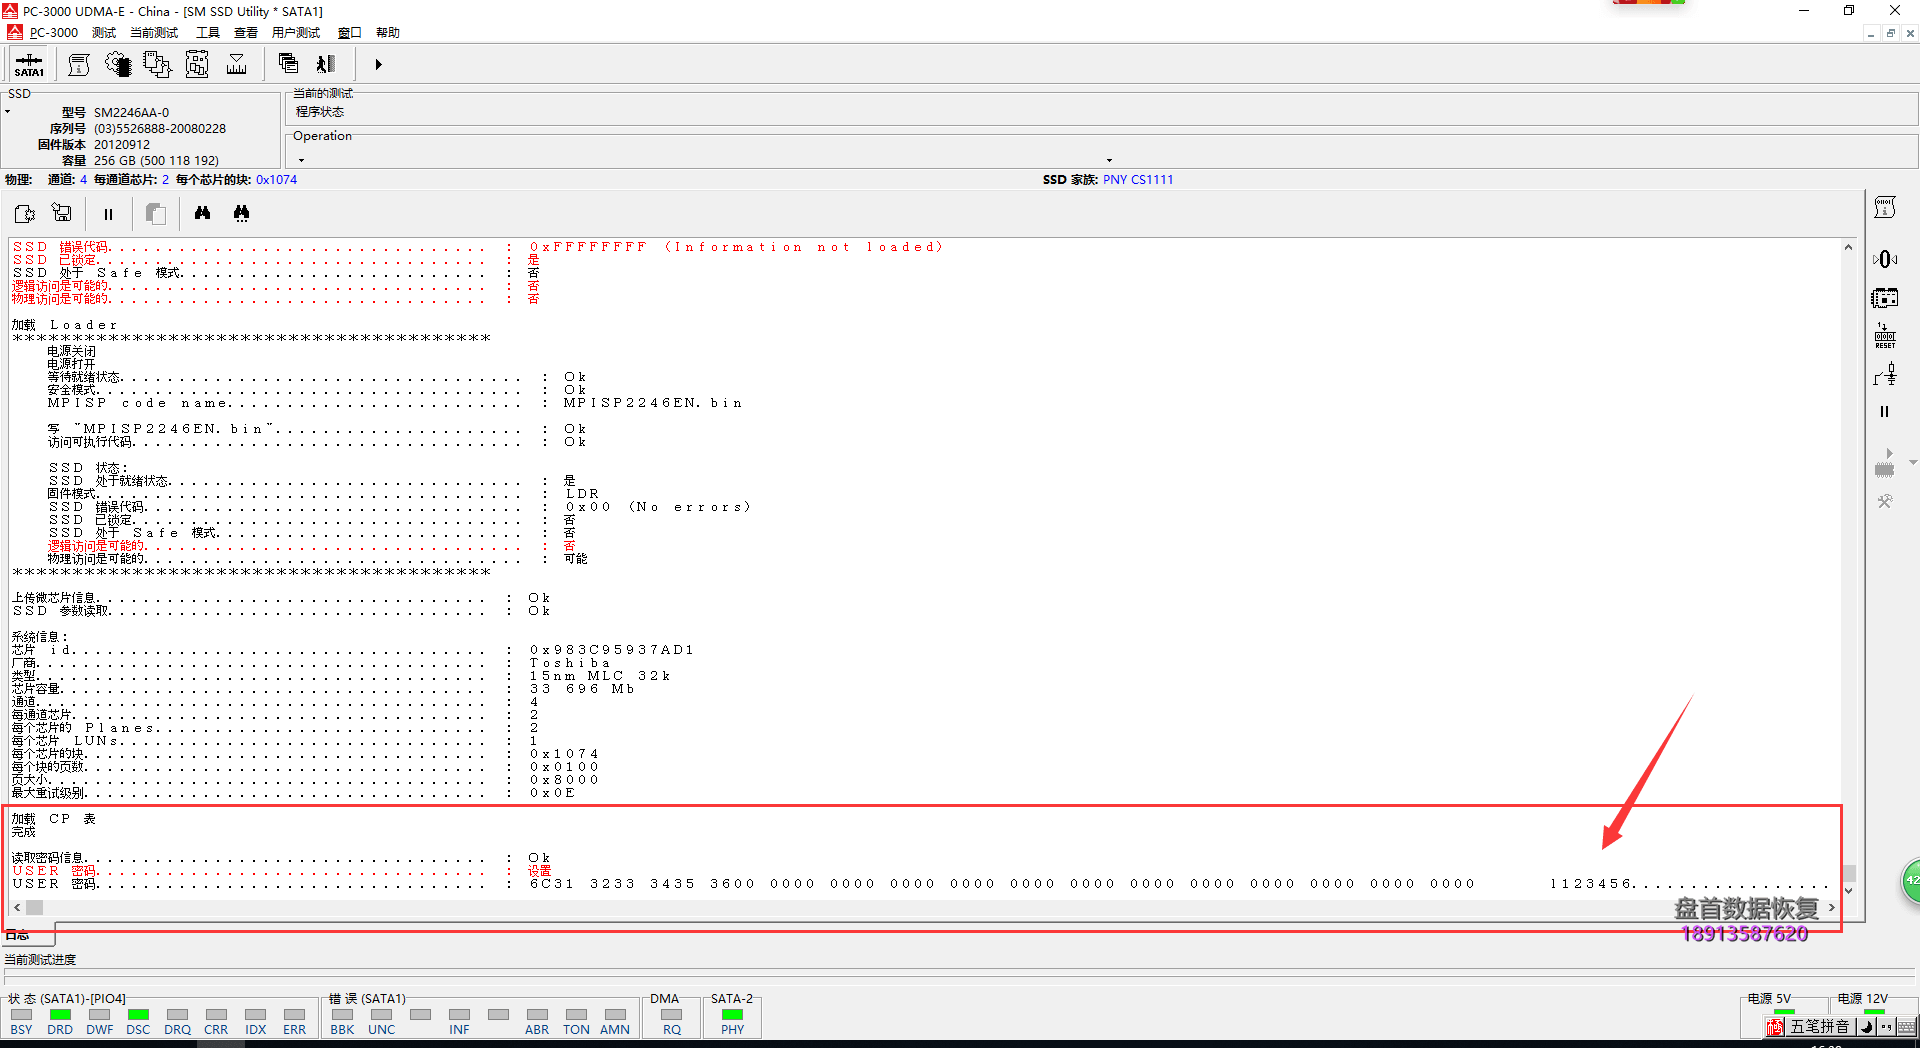This screenshot has width=1920, height=1048.
Task: Click the SM2246AA-0 model value
Action: point(131,113)
